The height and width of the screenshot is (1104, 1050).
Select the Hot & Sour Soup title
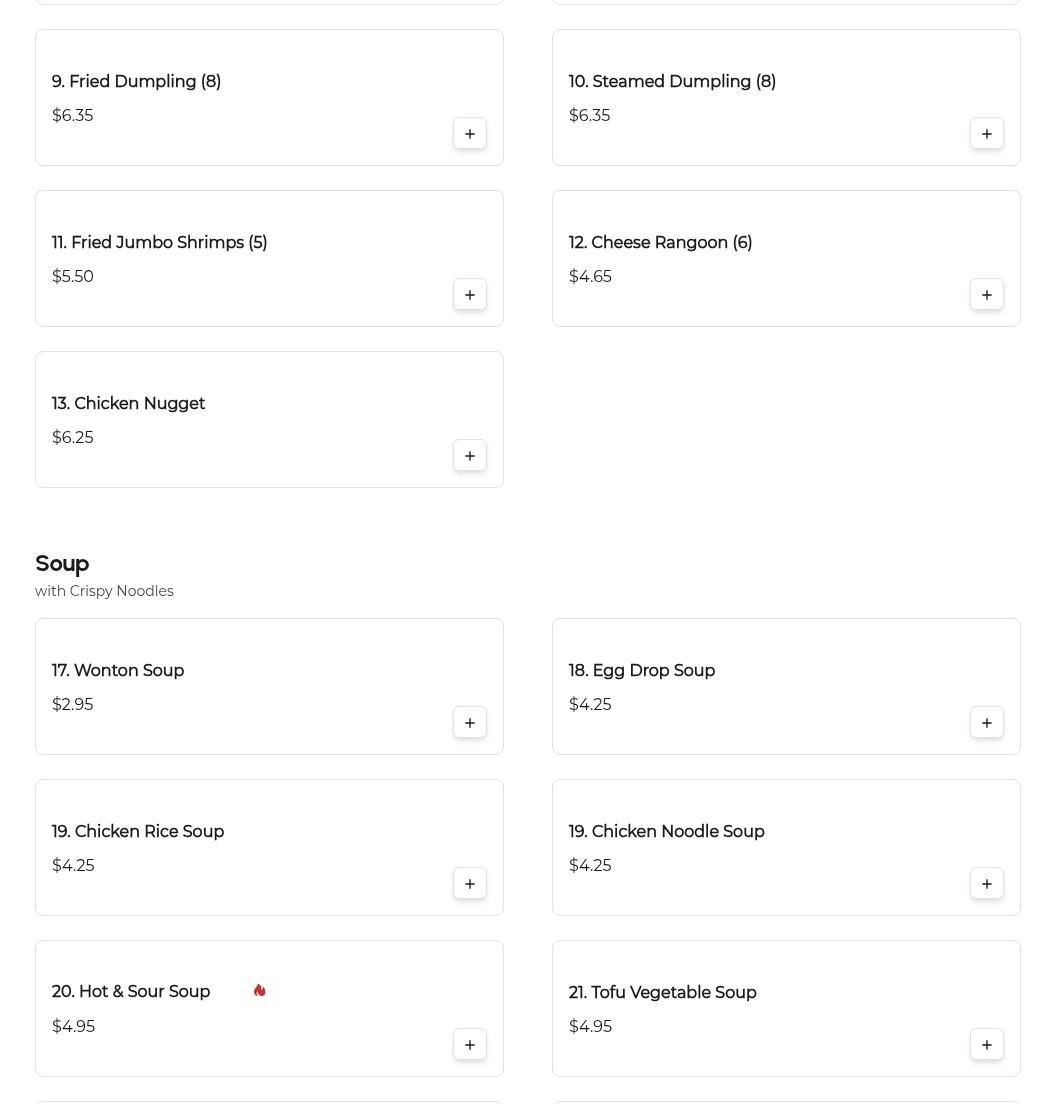[131, 992]
